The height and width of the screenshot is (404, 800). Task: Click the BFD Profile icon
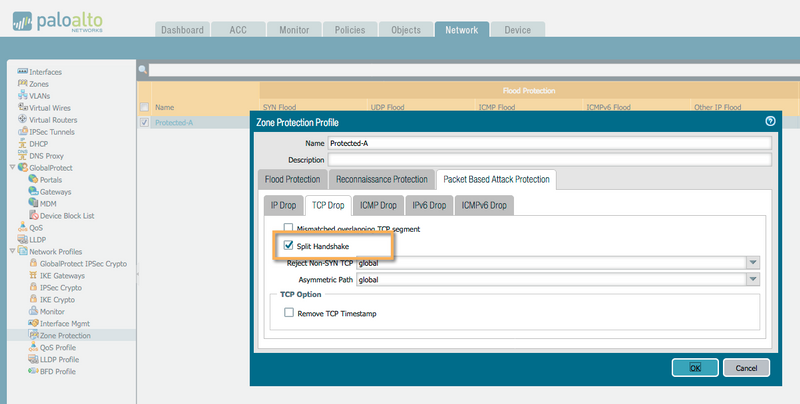(33, 371)
